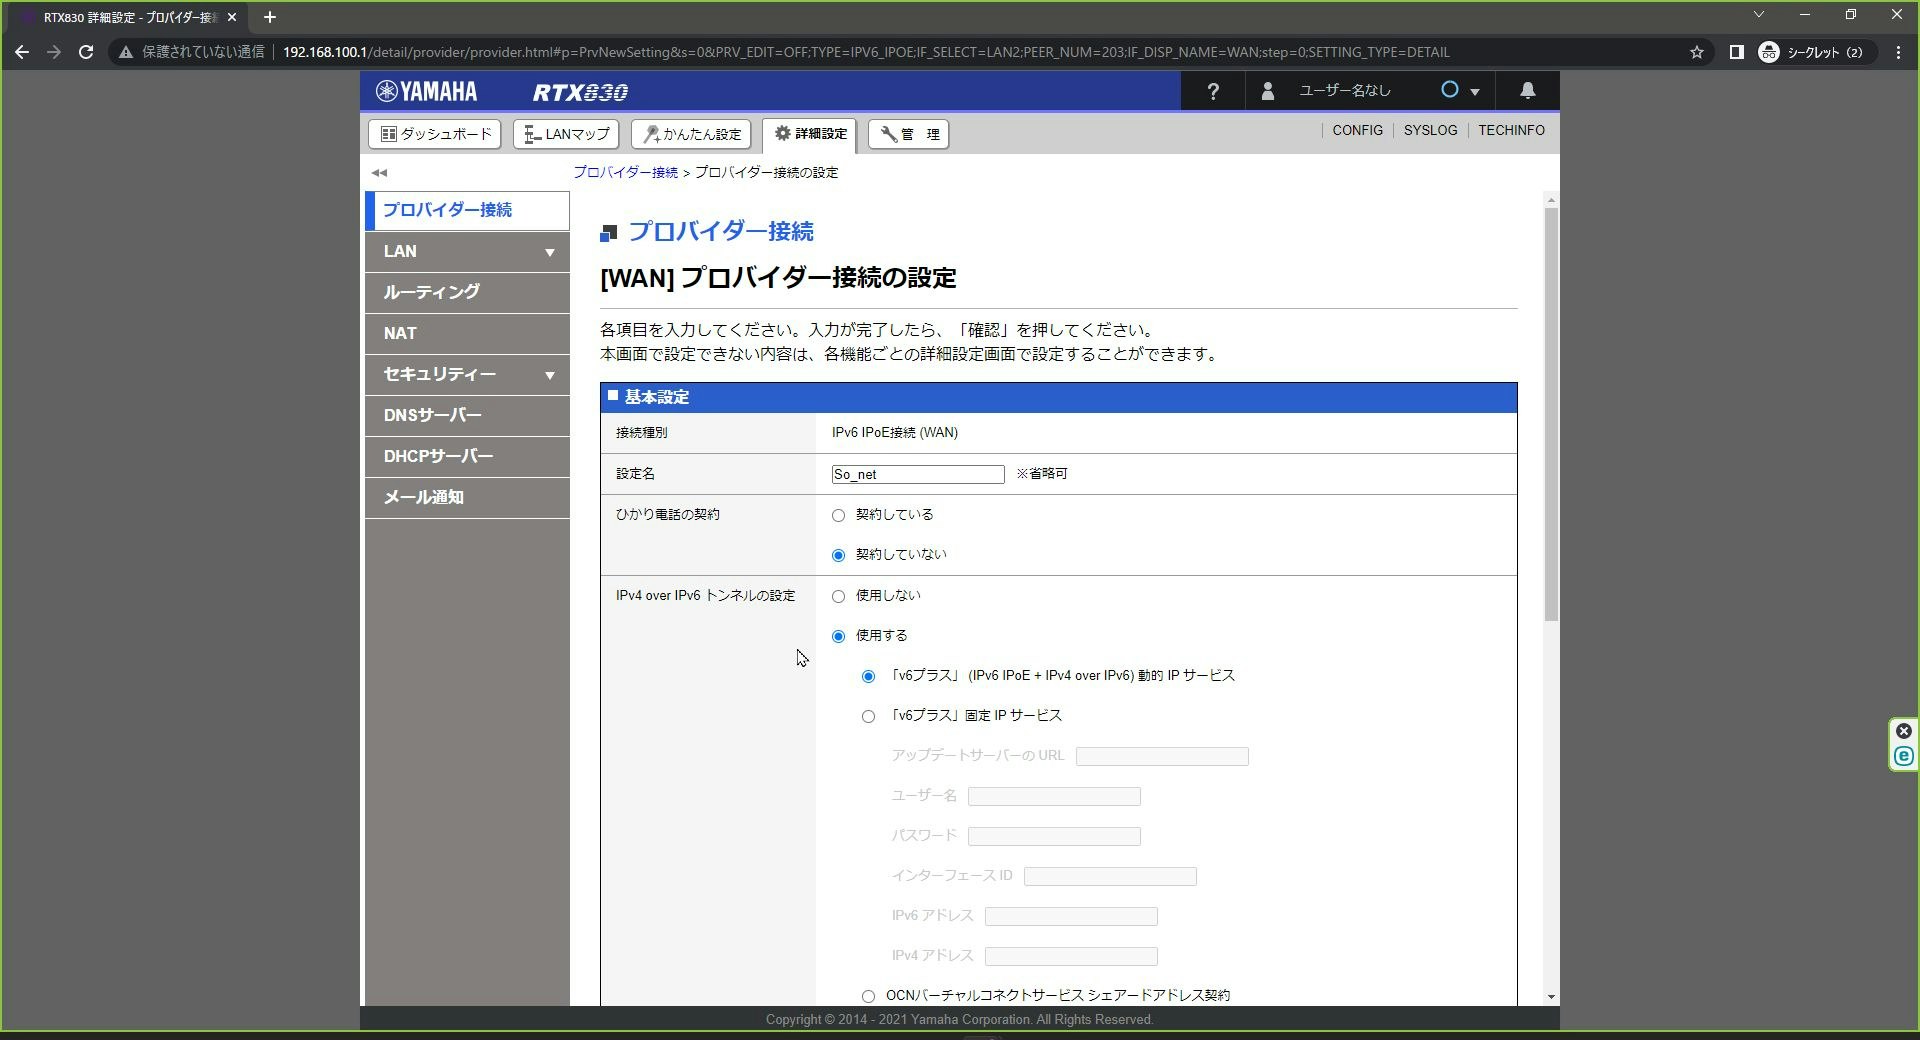Viewport: 1920px width, 1040px height.
Task: Reload the page with refresh icon
Action: (86, 52)
